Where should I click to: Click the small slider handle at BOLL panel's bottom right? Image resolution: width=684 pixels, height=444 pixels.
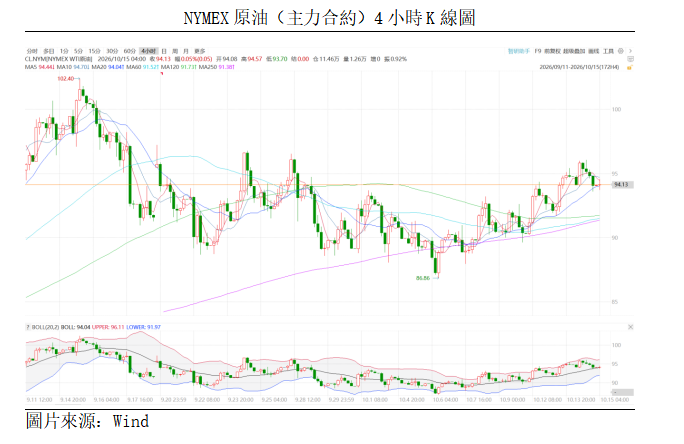624,392
